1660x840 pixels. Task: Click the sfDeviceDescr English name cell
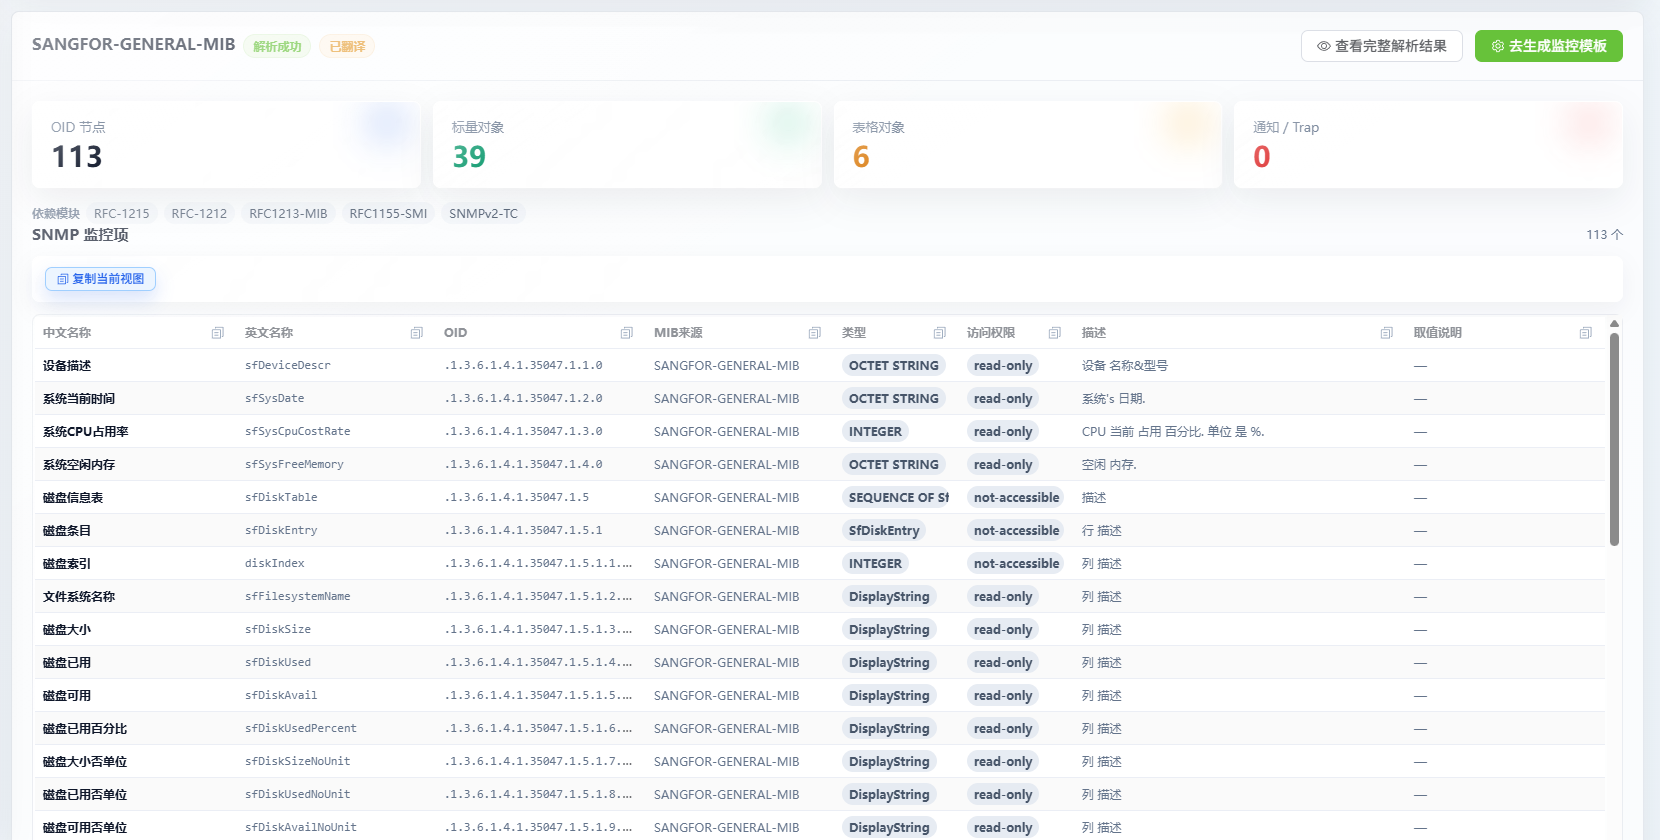[288, 366]
